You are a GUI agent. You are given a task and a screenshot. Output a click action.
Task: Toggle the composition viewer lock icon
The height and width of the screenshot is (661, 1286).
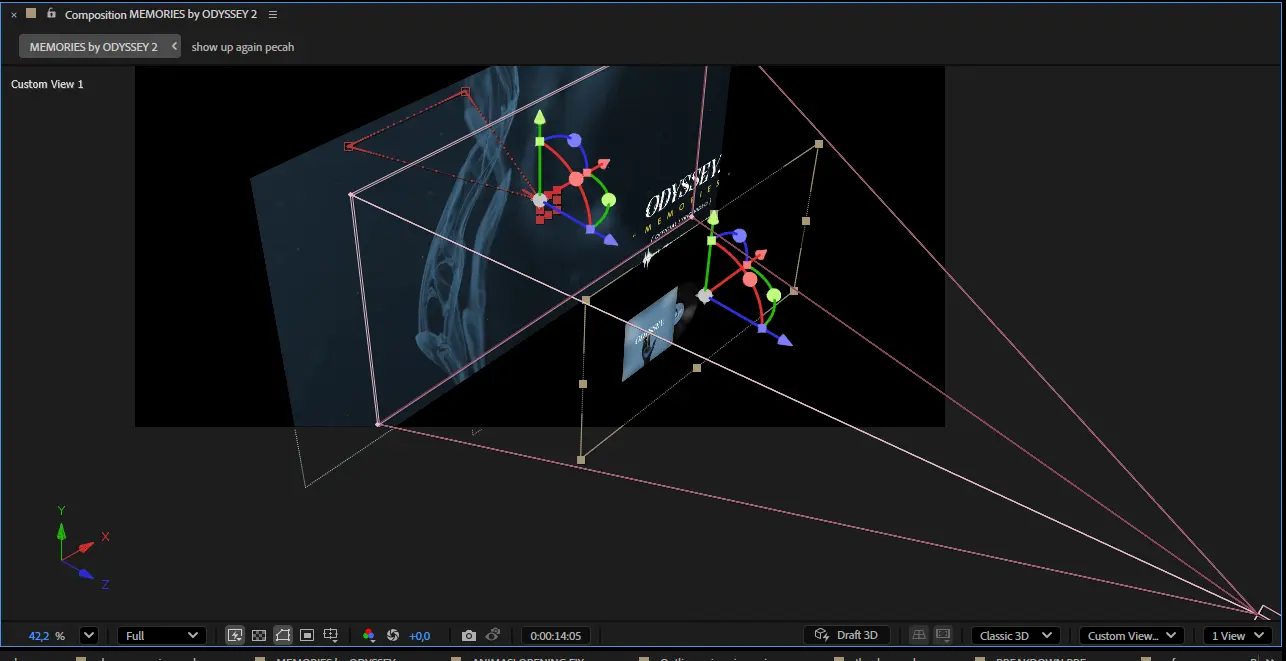(51, 13)
